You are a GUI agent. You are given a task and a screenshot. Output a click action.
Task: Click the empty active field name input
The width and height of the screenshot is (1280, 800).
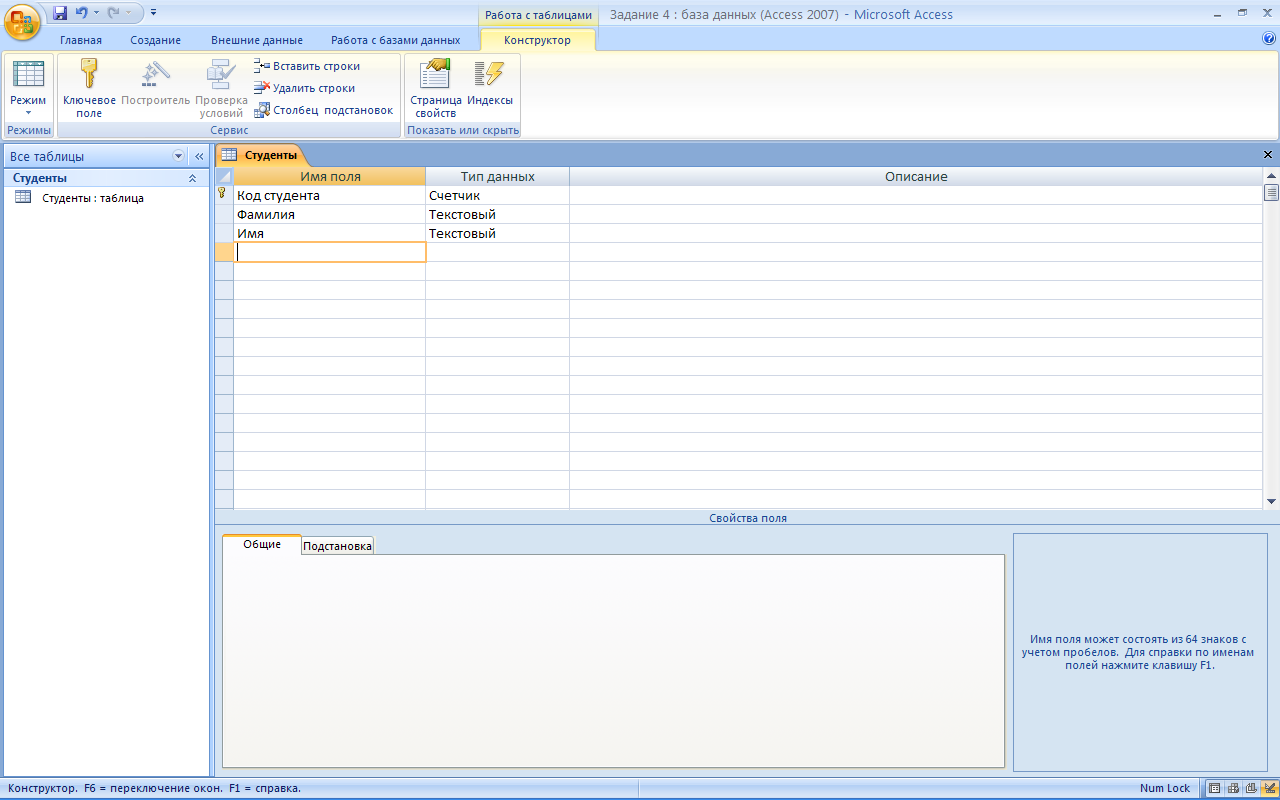tap(330, 253)
